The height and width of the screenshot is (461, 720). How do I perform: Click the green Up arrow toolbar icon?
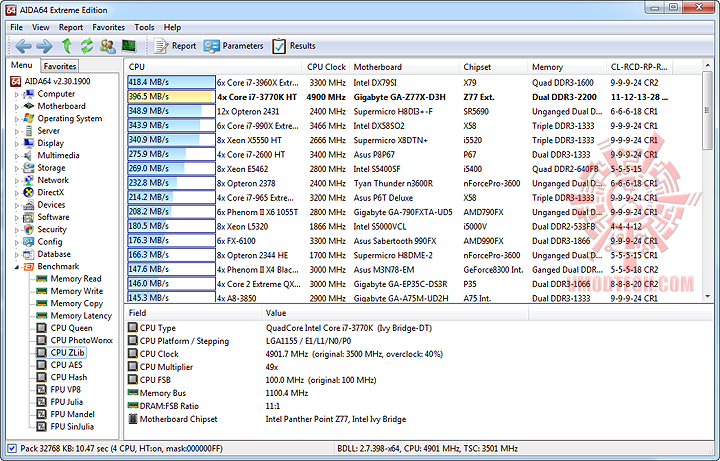67,46
